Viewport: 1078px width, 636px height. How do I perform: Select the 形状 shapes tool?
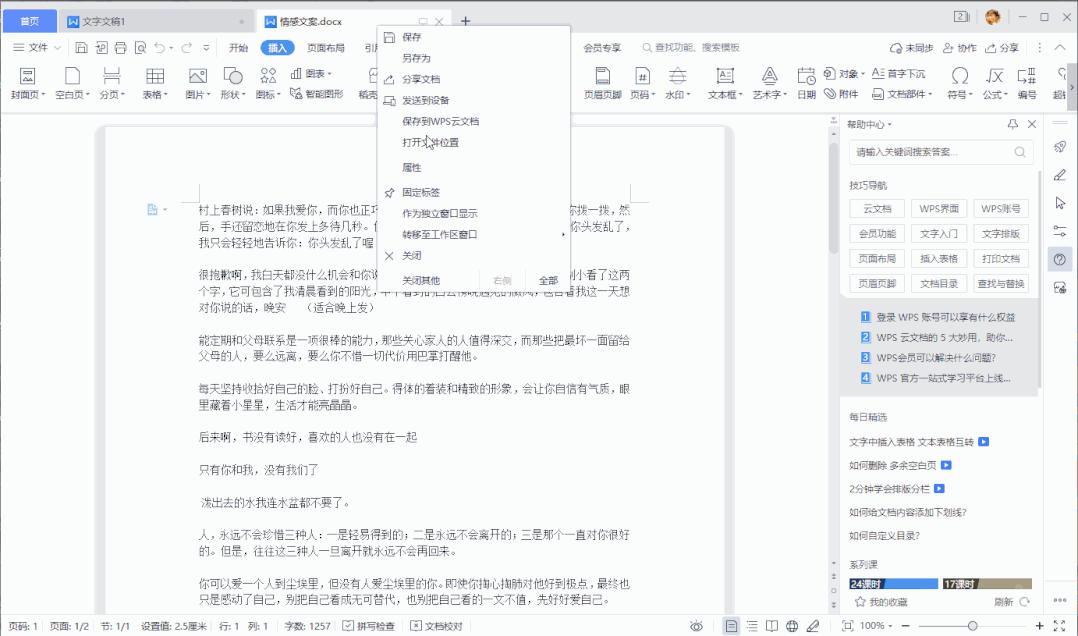click(231, 85)
